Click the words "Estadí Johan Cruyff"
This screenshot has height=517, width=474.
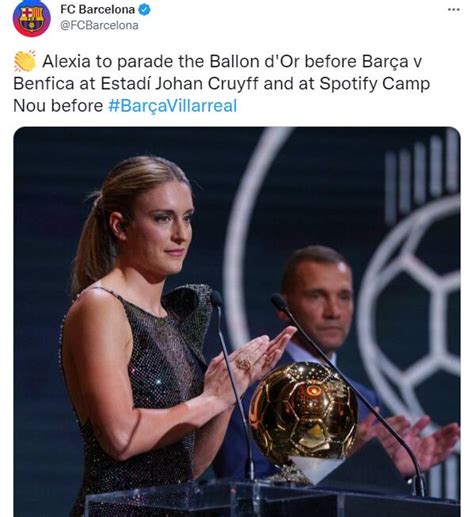click(179, 83)
